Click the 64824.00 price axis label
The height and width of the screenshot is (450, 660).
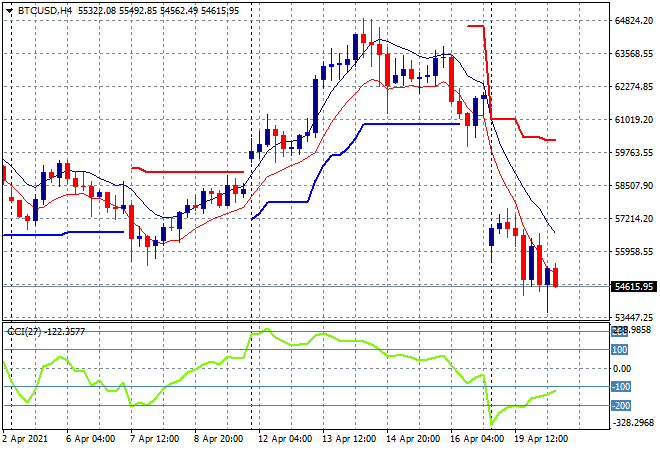[632, 20]
